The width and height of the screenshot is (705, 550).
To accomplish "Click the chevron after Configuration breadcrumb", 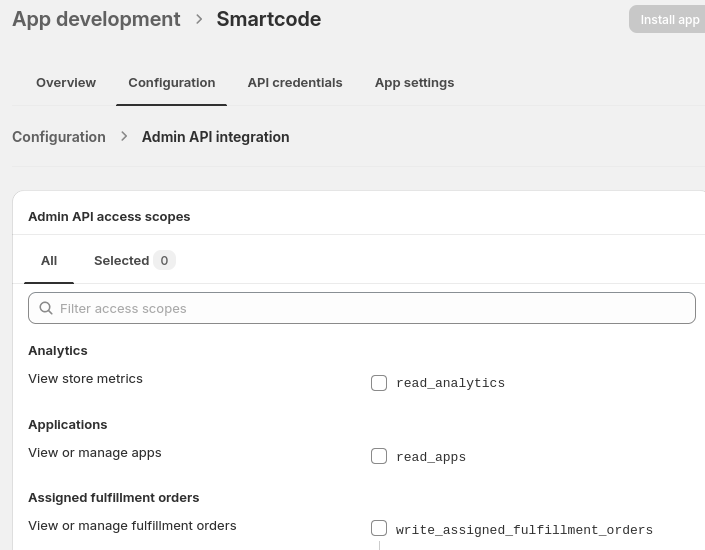I will point(124,136).
